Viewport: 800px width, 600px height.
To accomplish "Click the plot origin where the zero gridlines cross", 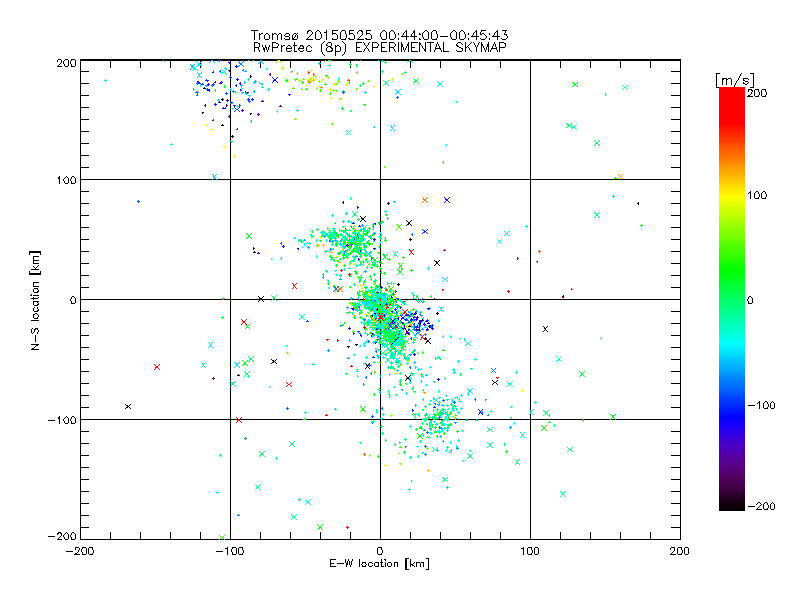I will 380,299.
